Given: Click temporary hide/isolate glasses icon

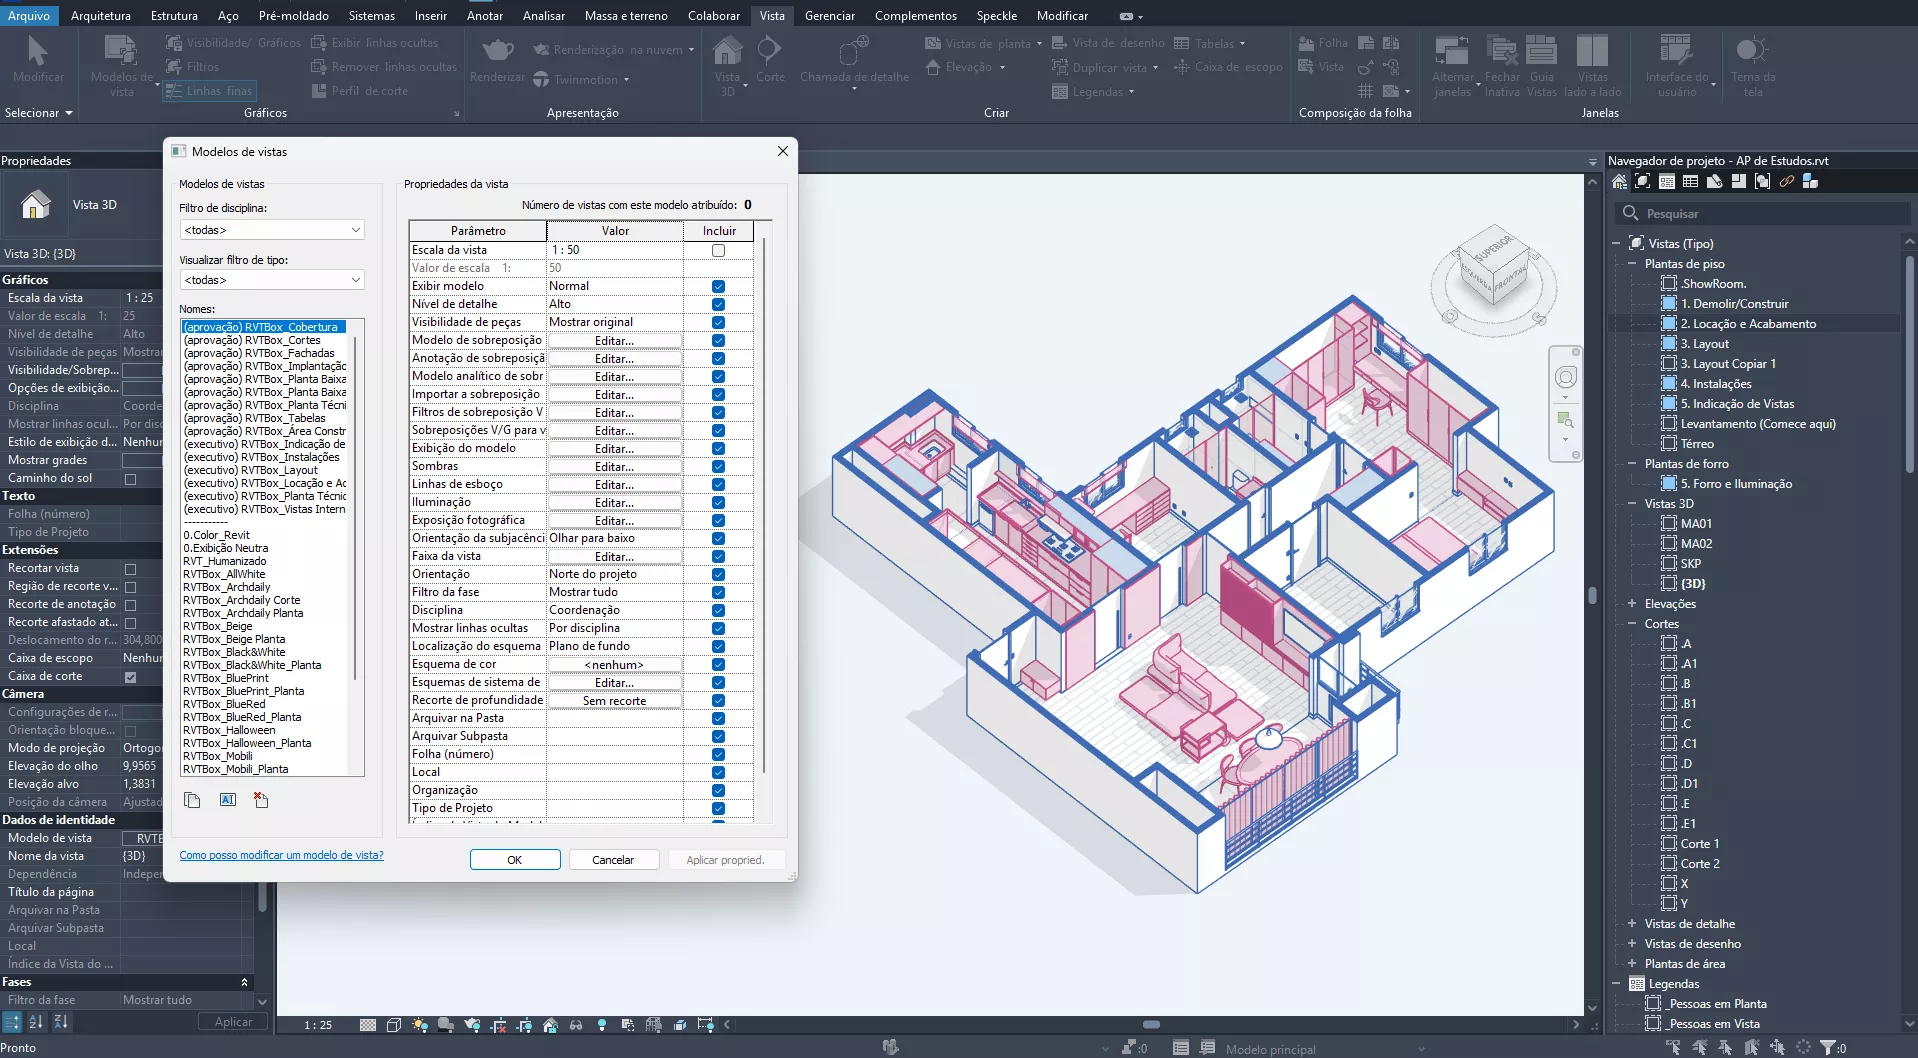Looking at the screenshot, I should coord(576,1025).
